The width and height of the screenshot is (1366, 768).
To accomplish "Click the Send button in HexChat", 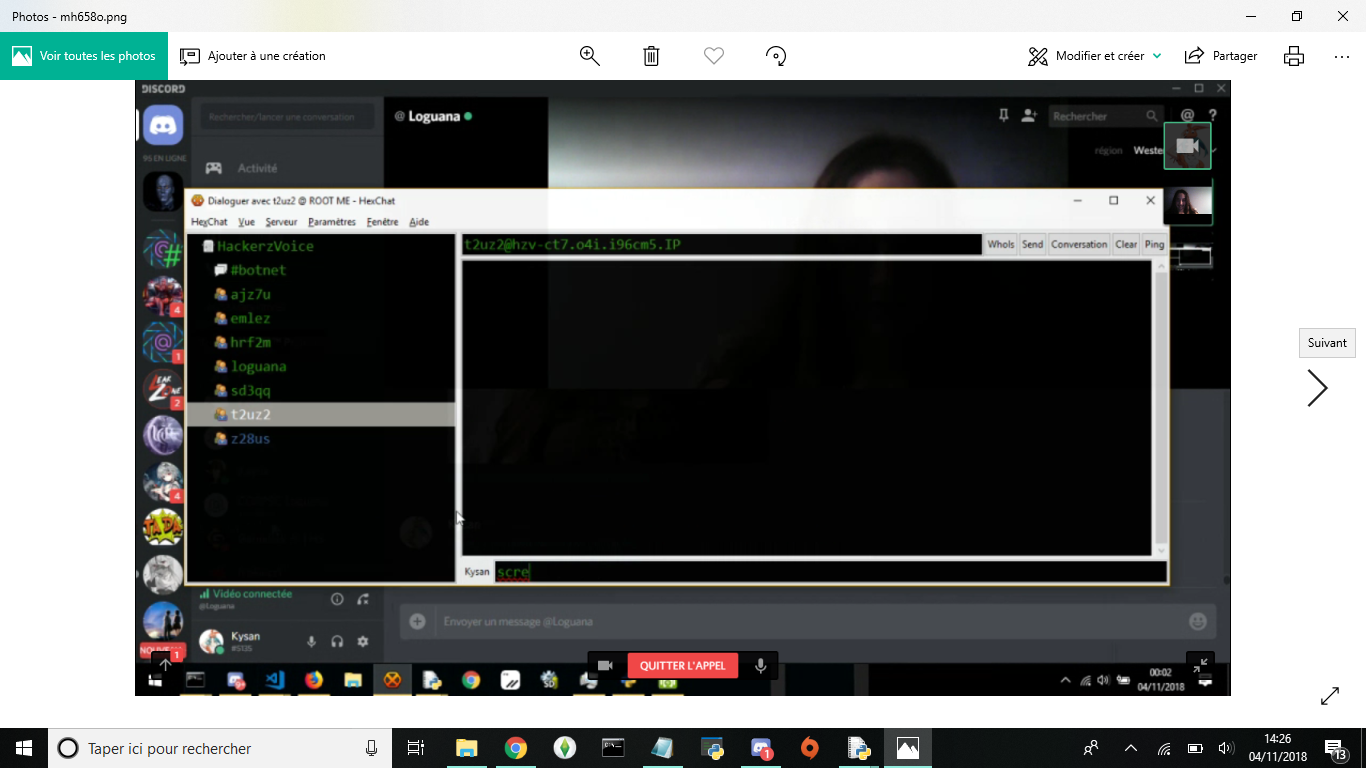I will [1032, 244].
